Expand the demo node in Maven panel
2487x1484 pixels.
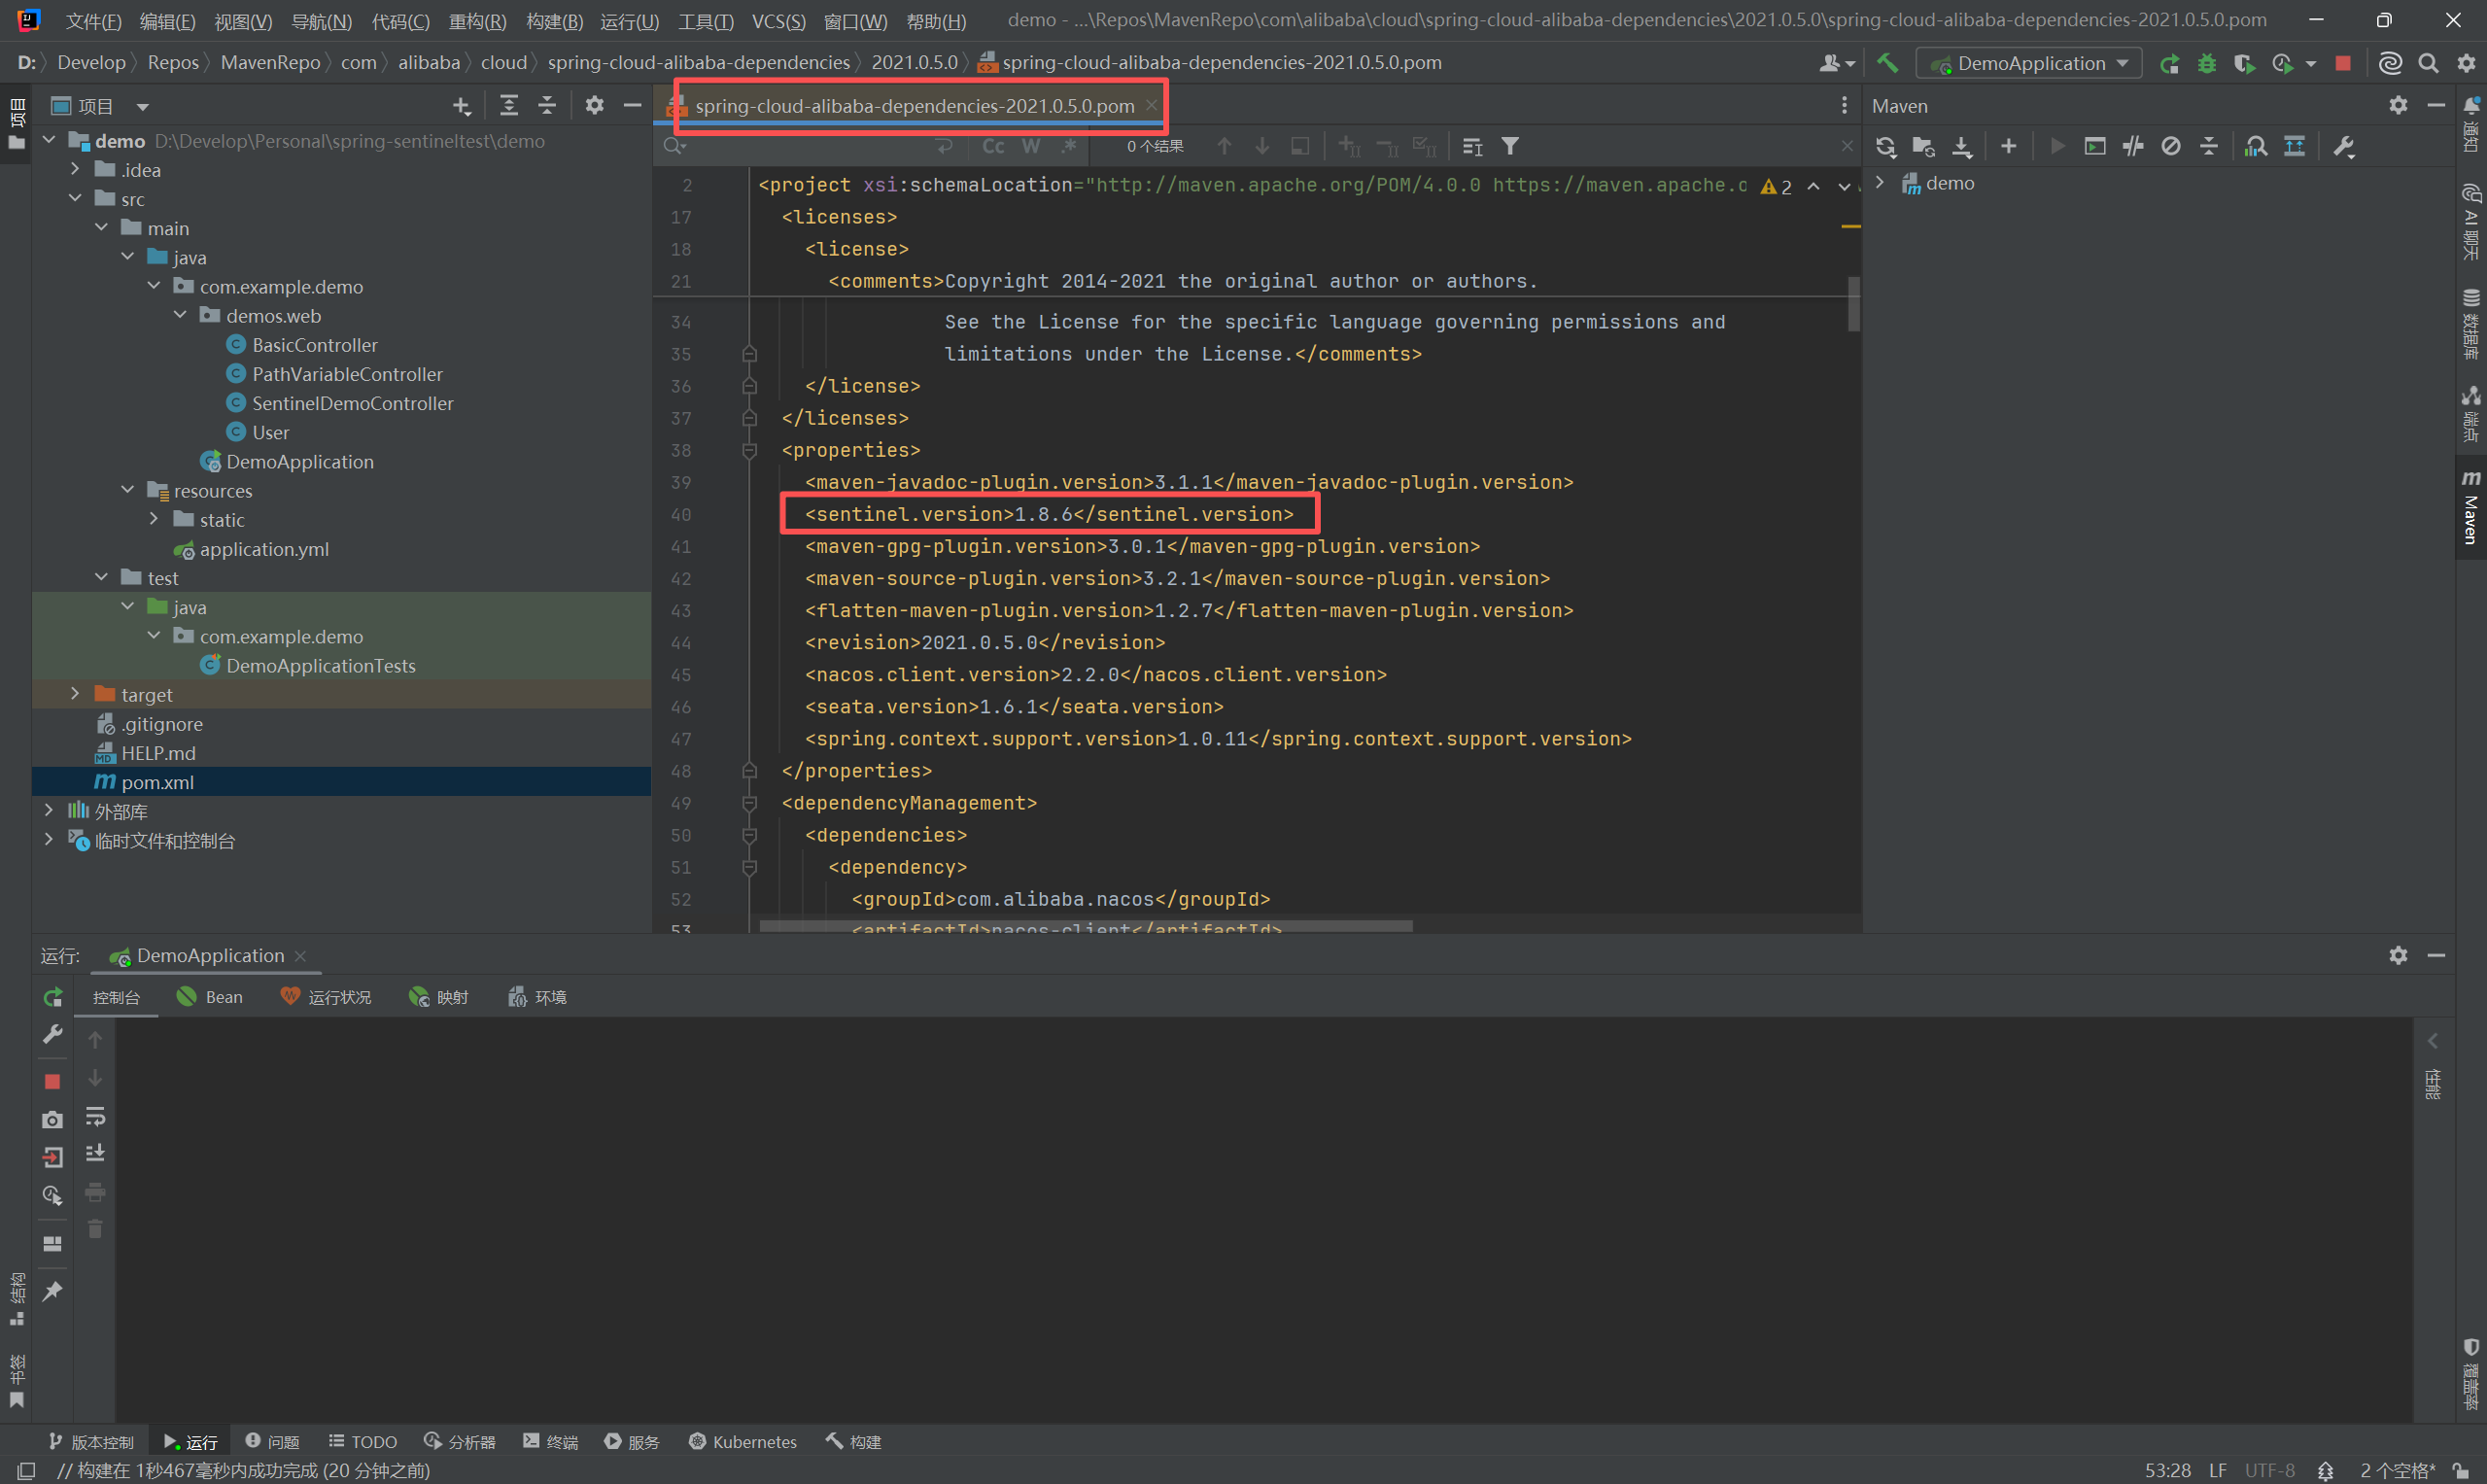point(1880,183)
